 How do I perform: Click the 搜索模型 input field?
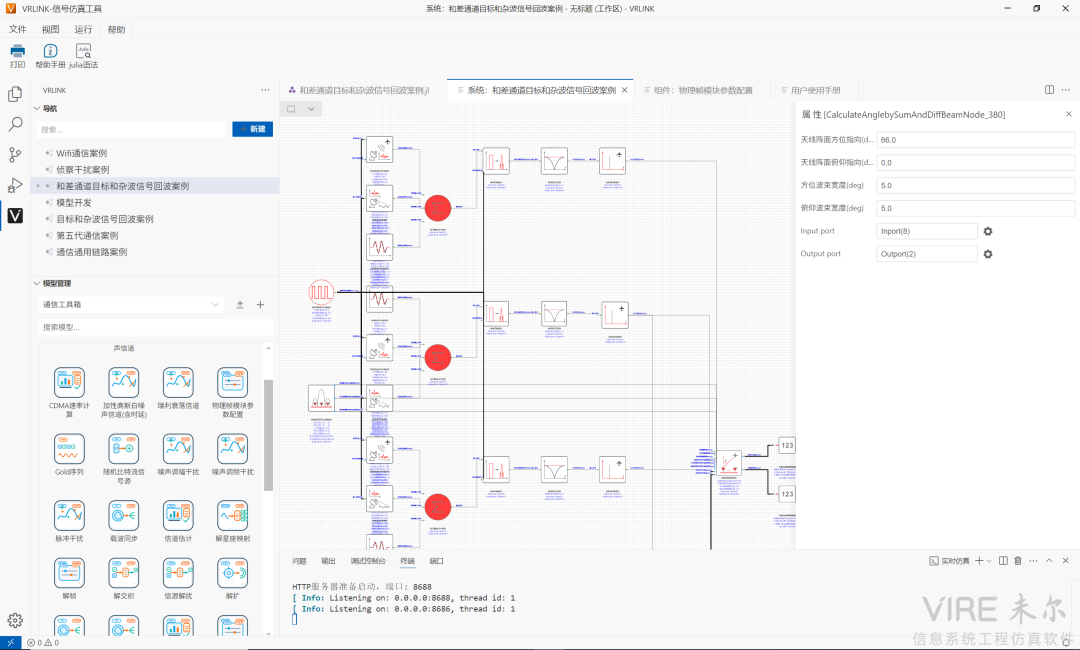pos(156,327)
